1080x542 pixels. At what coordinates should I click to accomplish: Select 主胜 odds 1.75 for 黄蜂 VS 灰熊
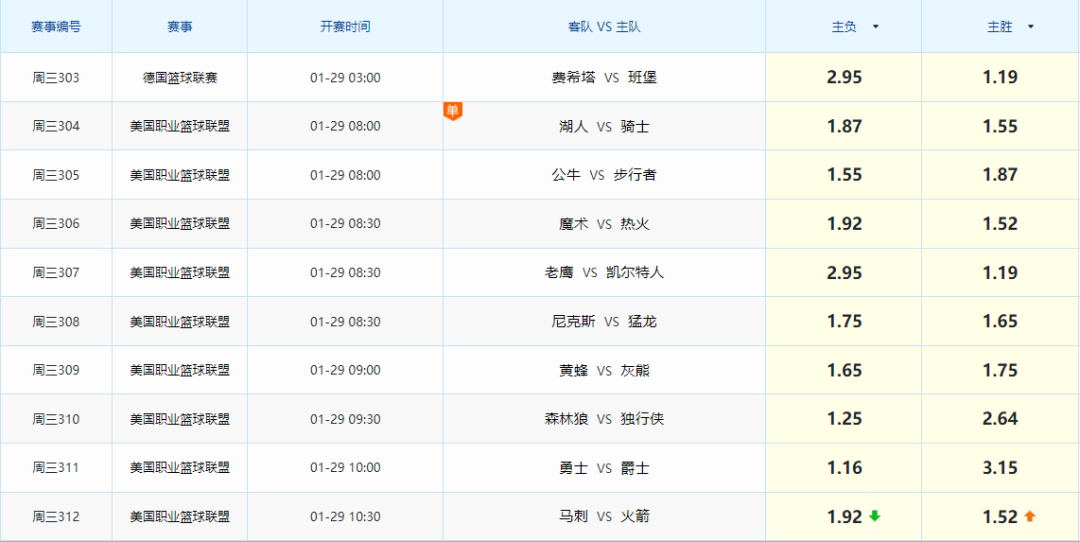click(1000, 371)
